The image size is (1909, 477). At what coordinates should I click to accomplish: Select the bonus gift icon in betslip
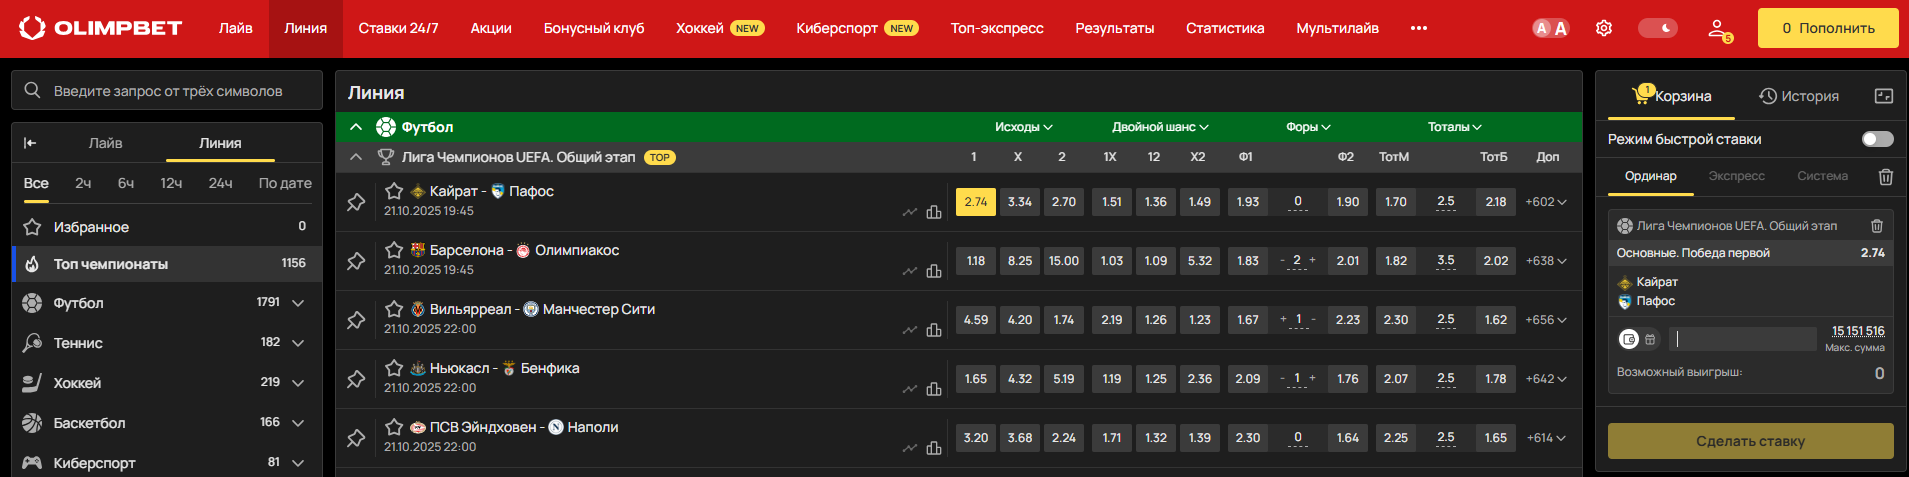pos(1650,340)
